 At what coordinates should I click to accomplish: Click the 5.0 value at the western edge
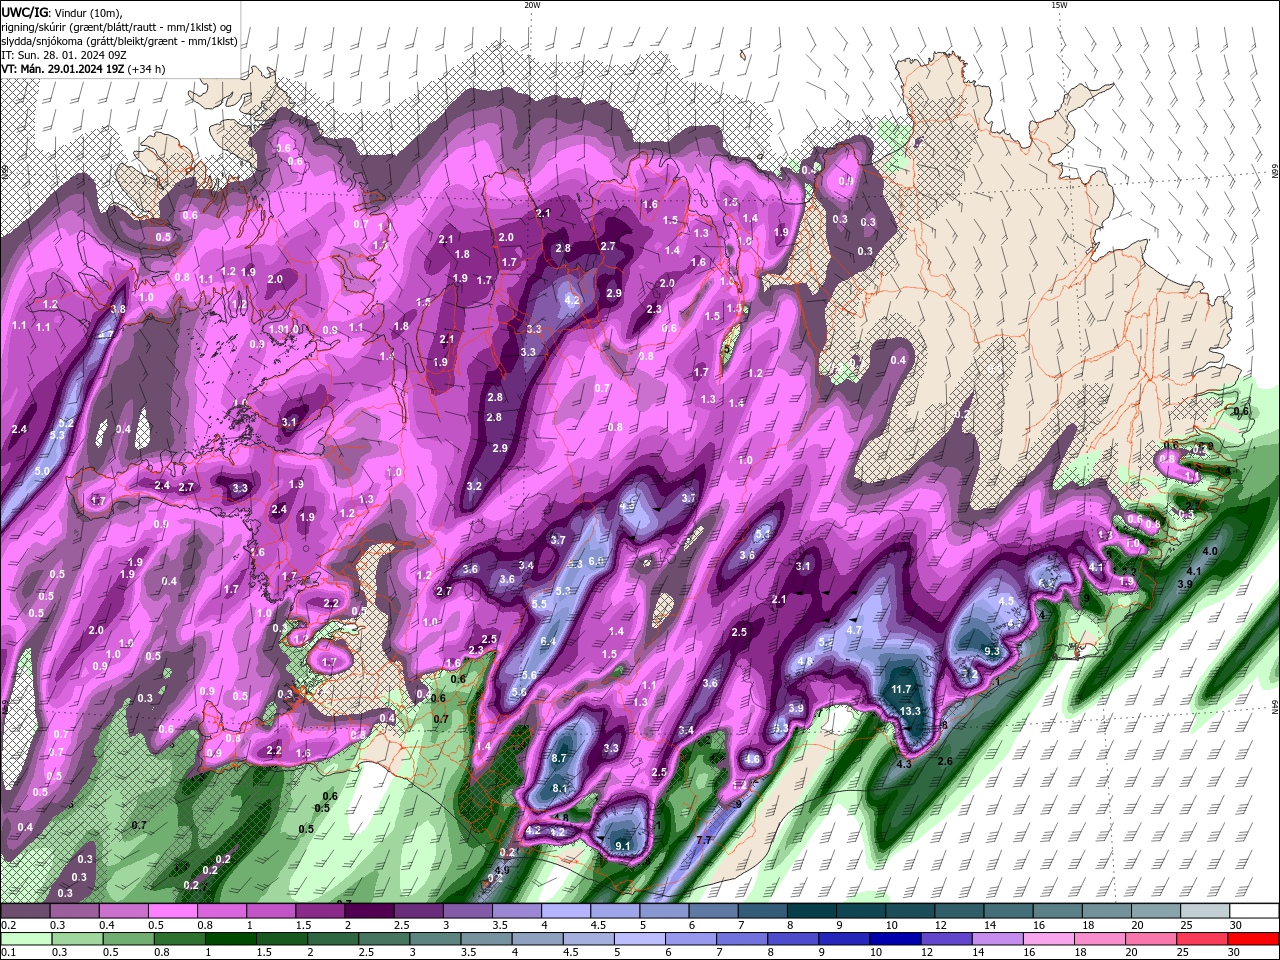point(42,471)
